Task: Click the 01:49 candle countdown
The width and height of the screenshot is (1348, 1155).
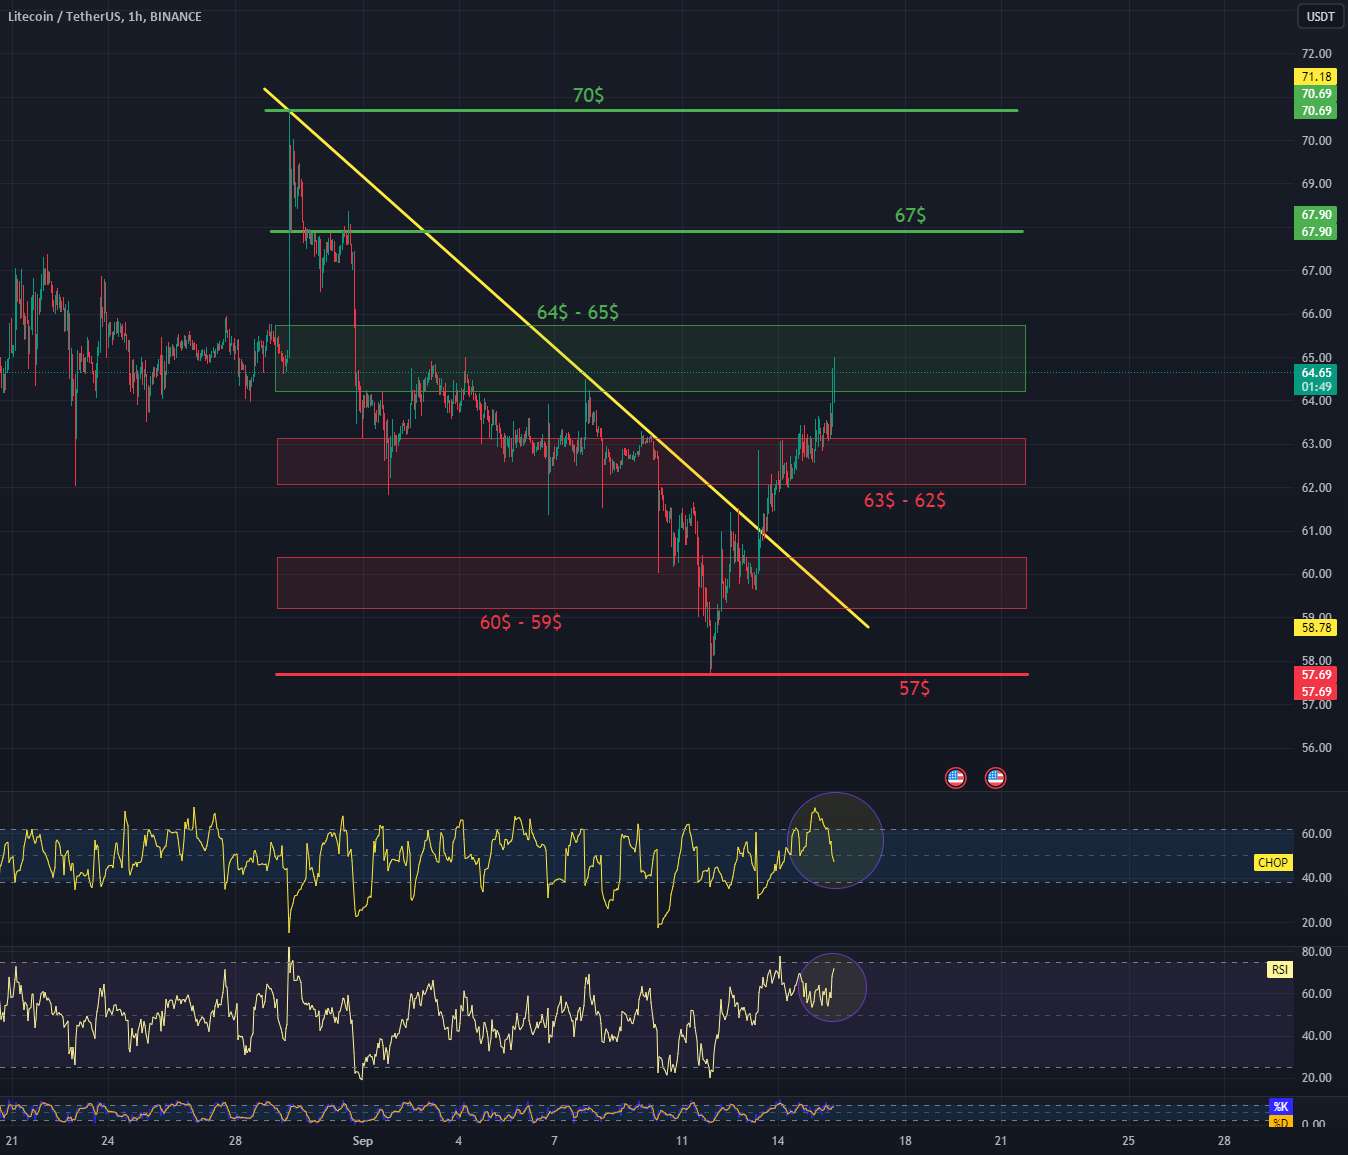Action: 1316,387
